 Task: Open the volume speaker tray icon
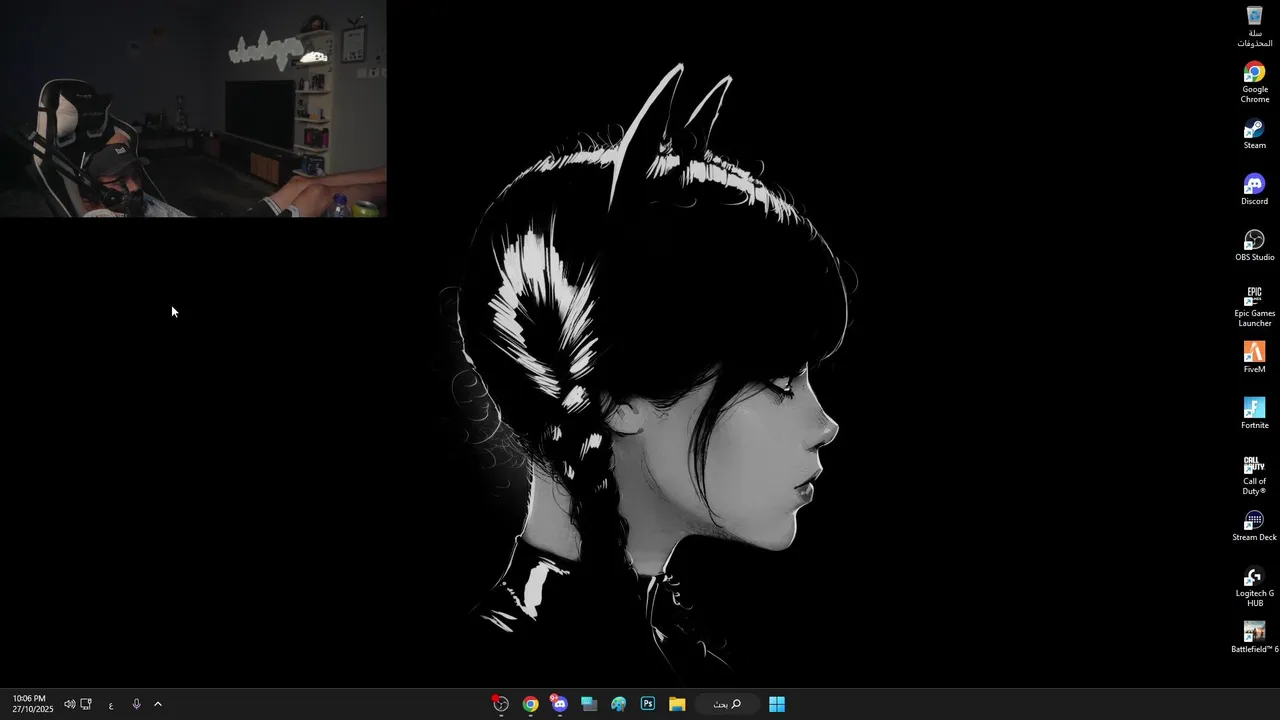pos(69,704)
